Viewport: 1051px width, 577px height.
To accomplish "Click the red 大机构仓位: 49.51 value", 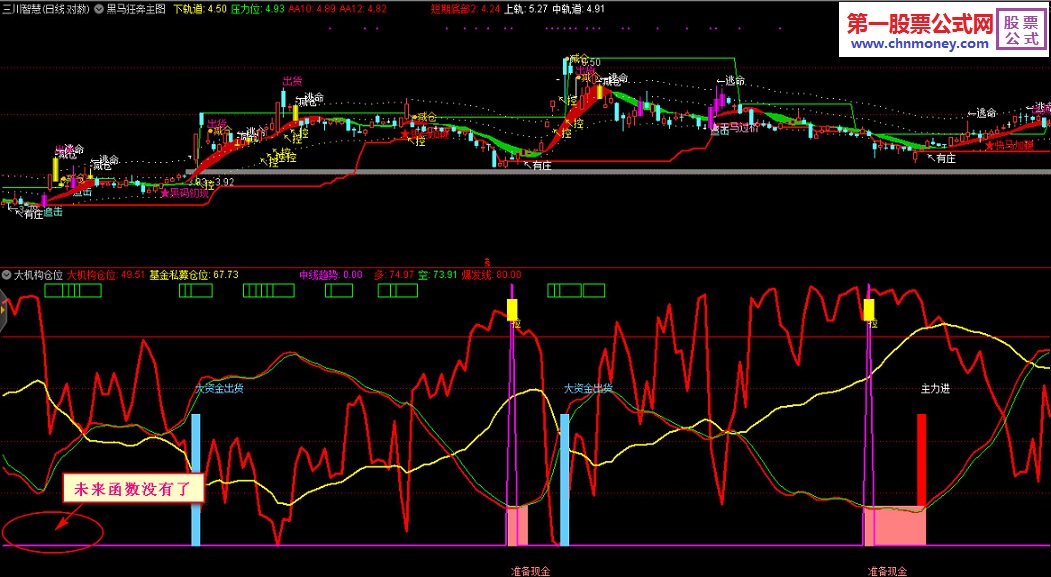I will [x=107, y=275].
